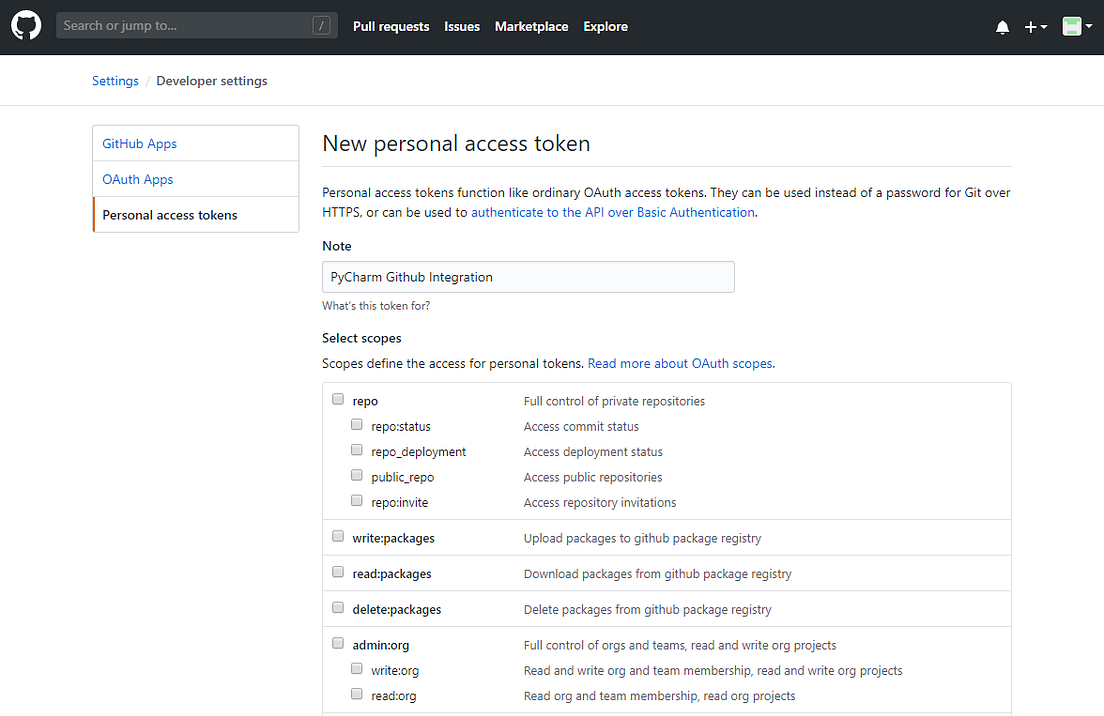Toggle the read:org checkbox
The image size is (1104, 716).
pos(357,694)
